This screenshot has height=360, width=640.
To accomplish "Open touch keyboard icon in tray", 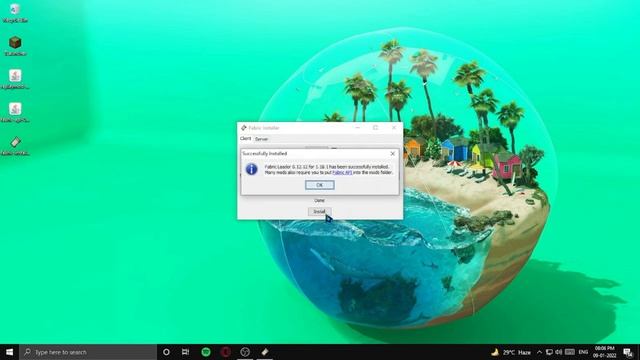I will point(570,352).
